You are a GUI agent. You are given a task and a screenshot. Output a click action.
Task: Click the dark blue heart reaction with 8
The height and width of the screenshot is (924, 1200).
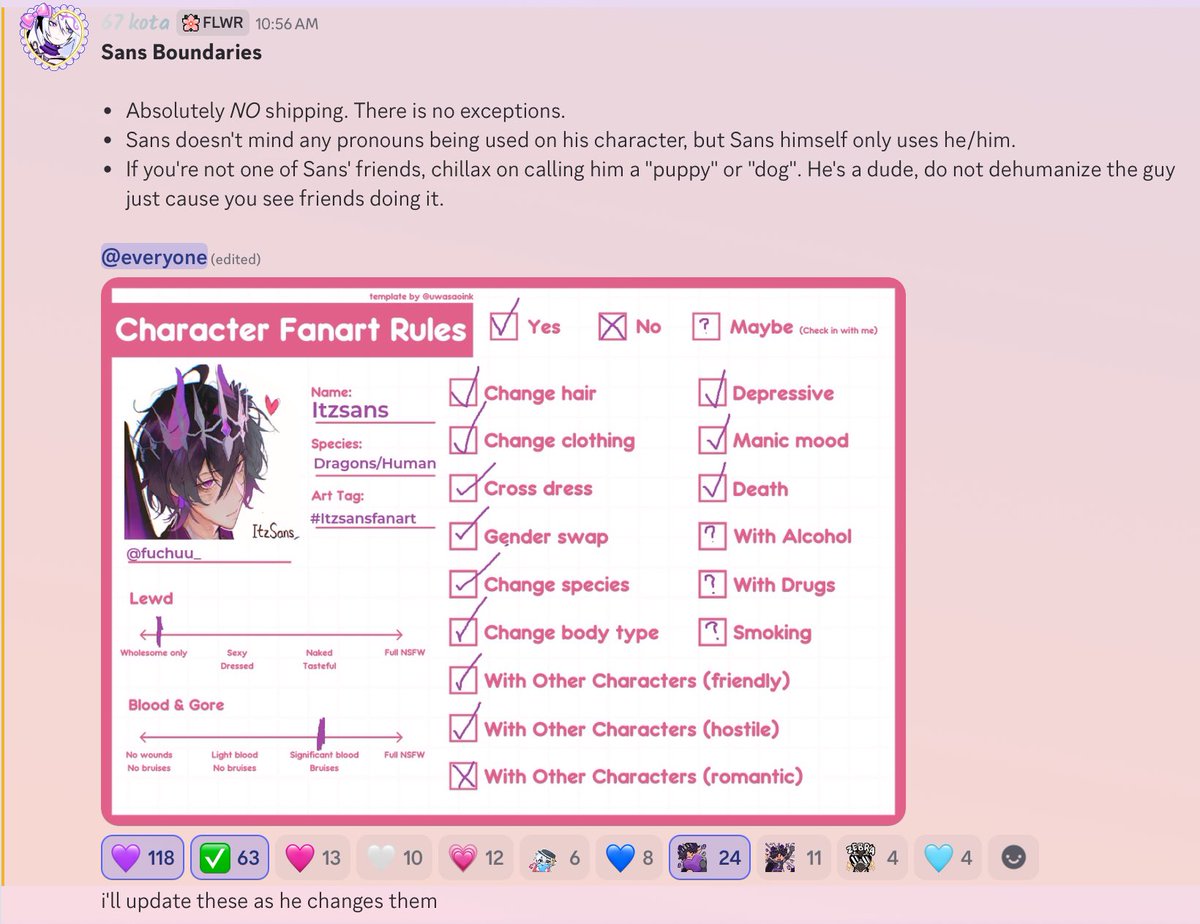[628, 857]
